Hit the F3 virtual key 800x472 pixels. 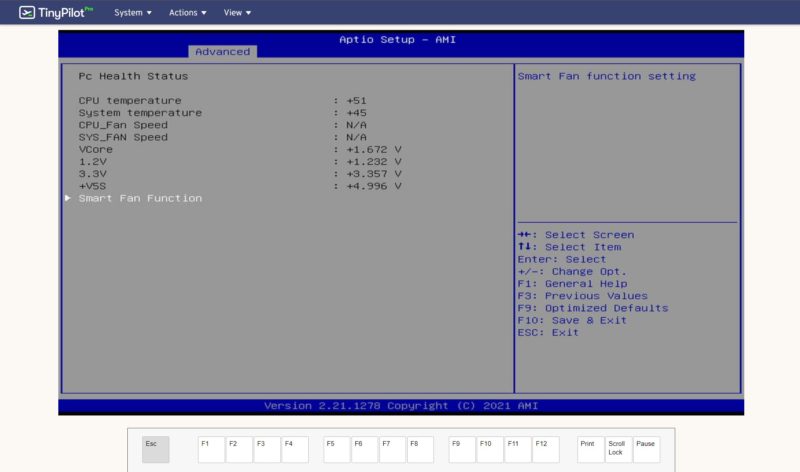coord(267,449)
